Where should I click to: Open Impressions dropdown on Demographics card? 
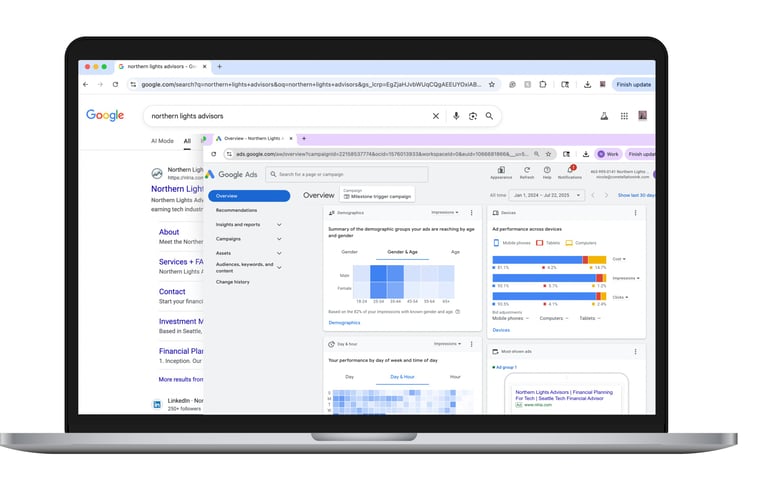(x=445, y=212)
